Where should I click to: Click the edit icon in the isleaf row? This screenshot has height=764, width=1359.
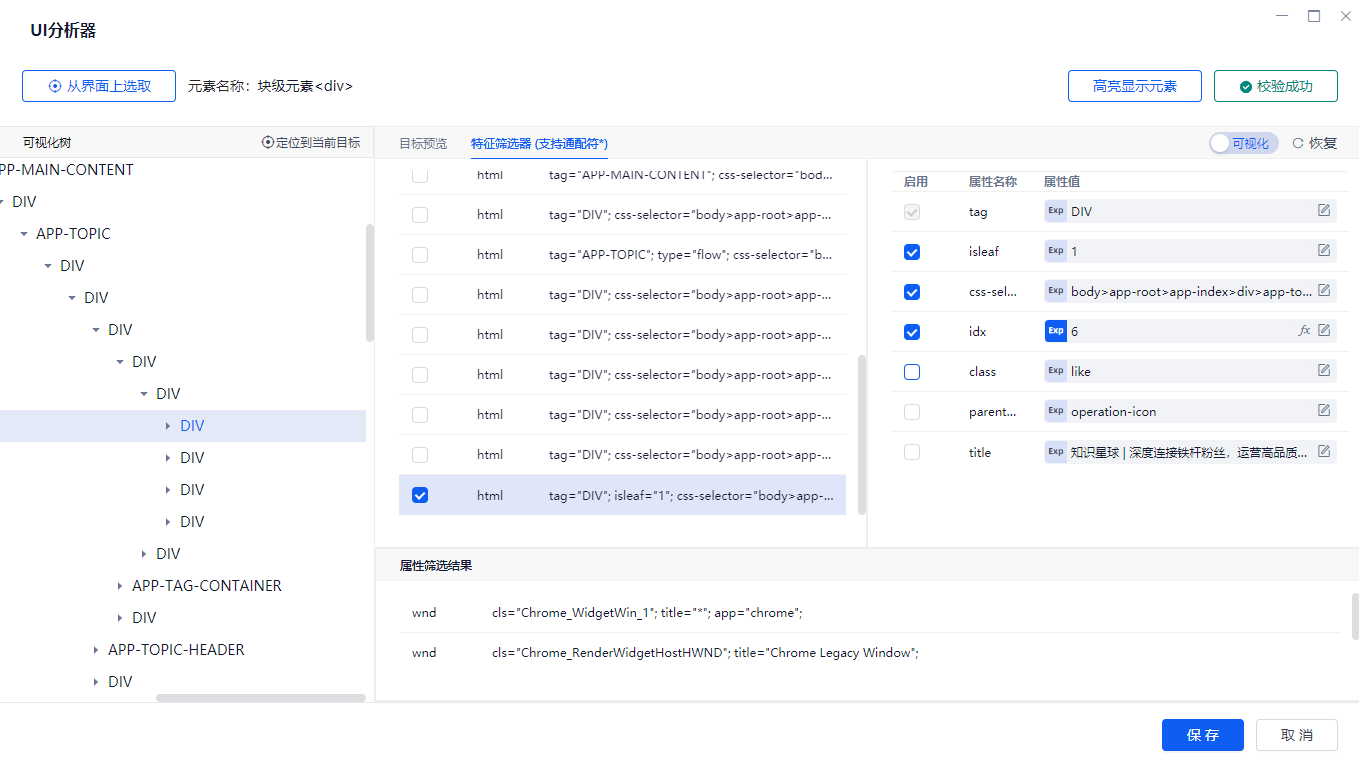(1324, 250)
